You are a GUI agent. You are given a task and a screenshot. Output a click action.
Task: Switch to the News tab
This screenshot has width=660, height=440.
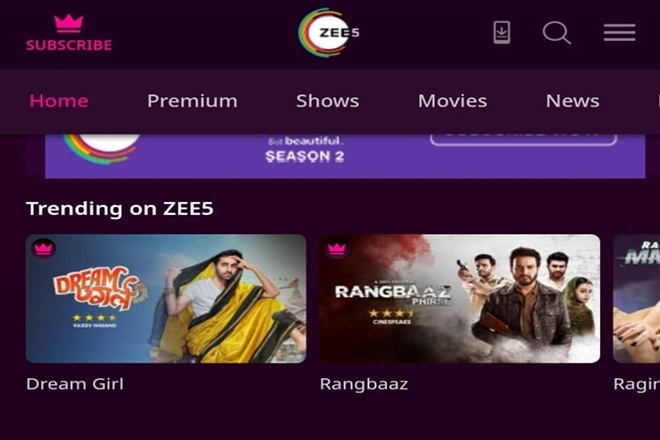click(x=572, y=101)
